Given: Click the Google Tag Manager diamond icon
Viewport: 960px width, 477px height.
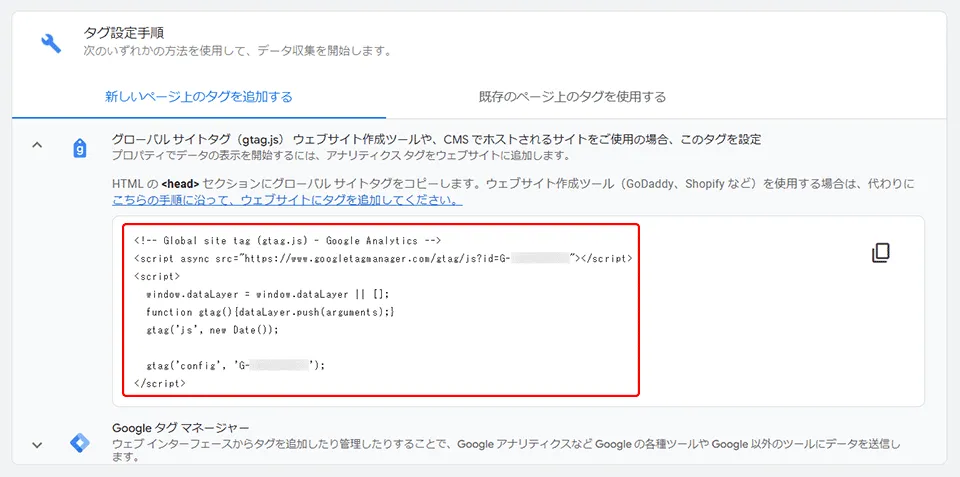Looking at the screenshot, I should click(80, 443).
